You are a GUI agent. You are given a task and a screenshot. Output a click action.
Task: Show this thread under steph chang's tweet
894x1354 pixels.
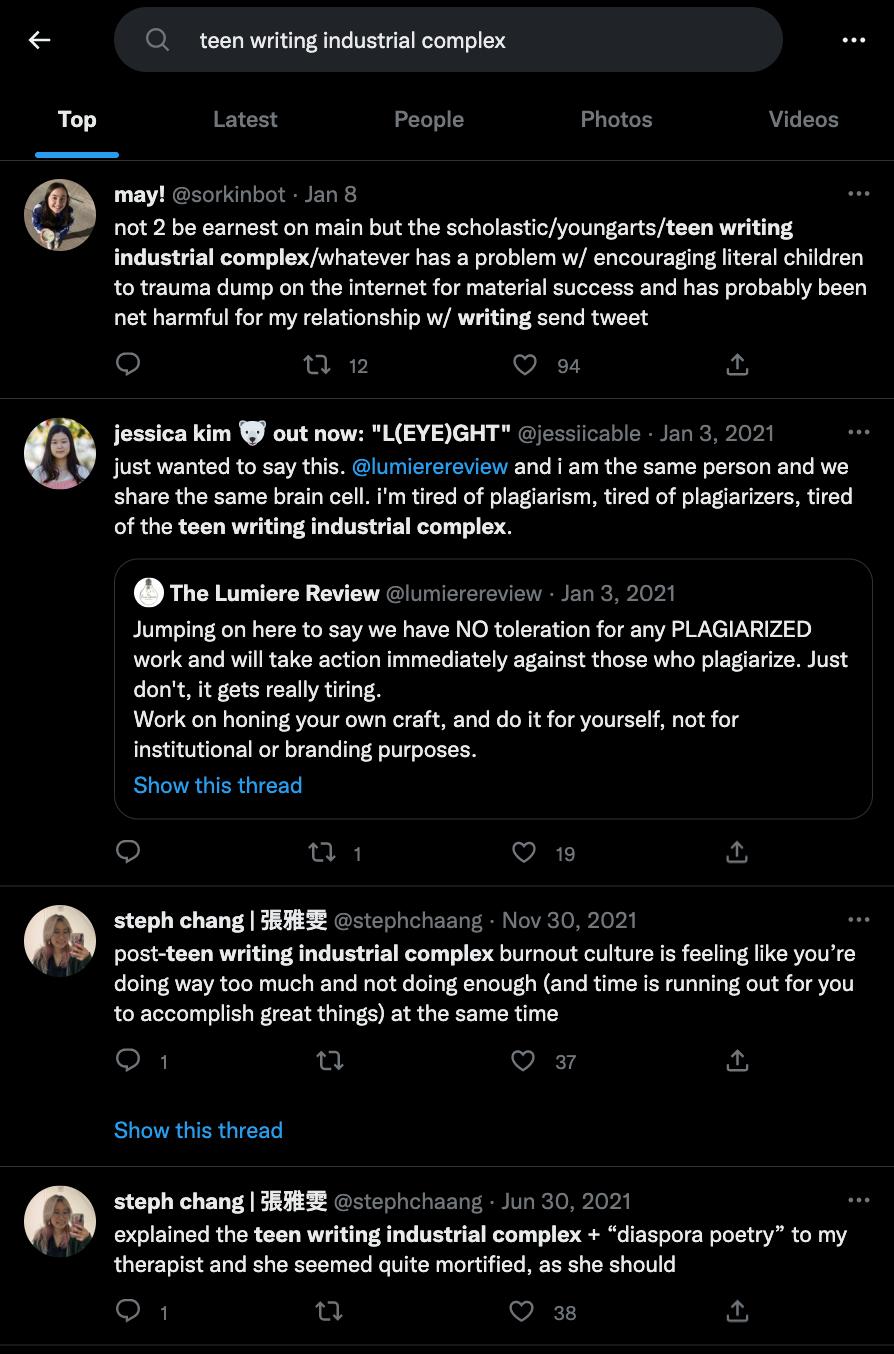198,1131
